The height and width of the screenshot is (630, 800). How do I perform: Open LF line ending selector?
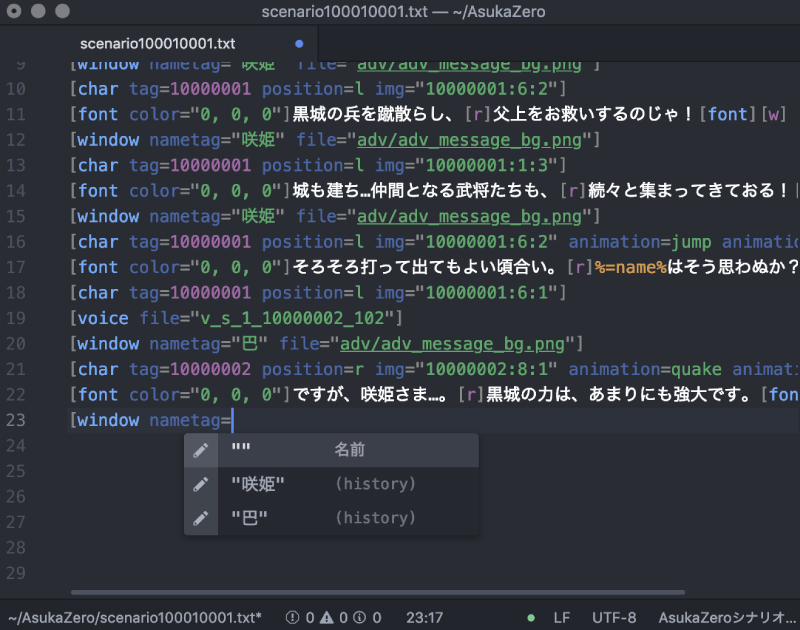click(x=562, y=618)
